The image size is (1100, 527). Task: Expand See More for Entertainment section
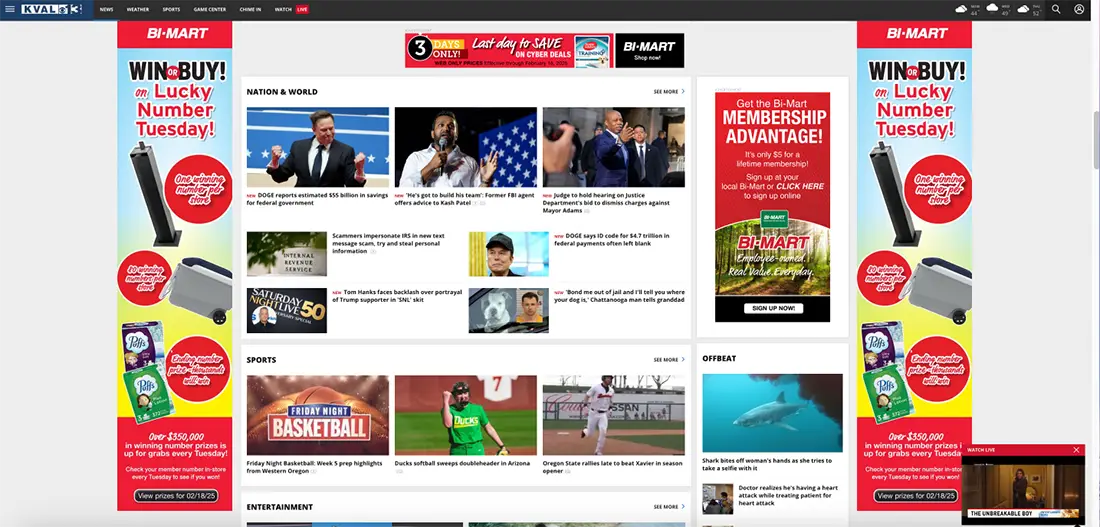point(669,507)
